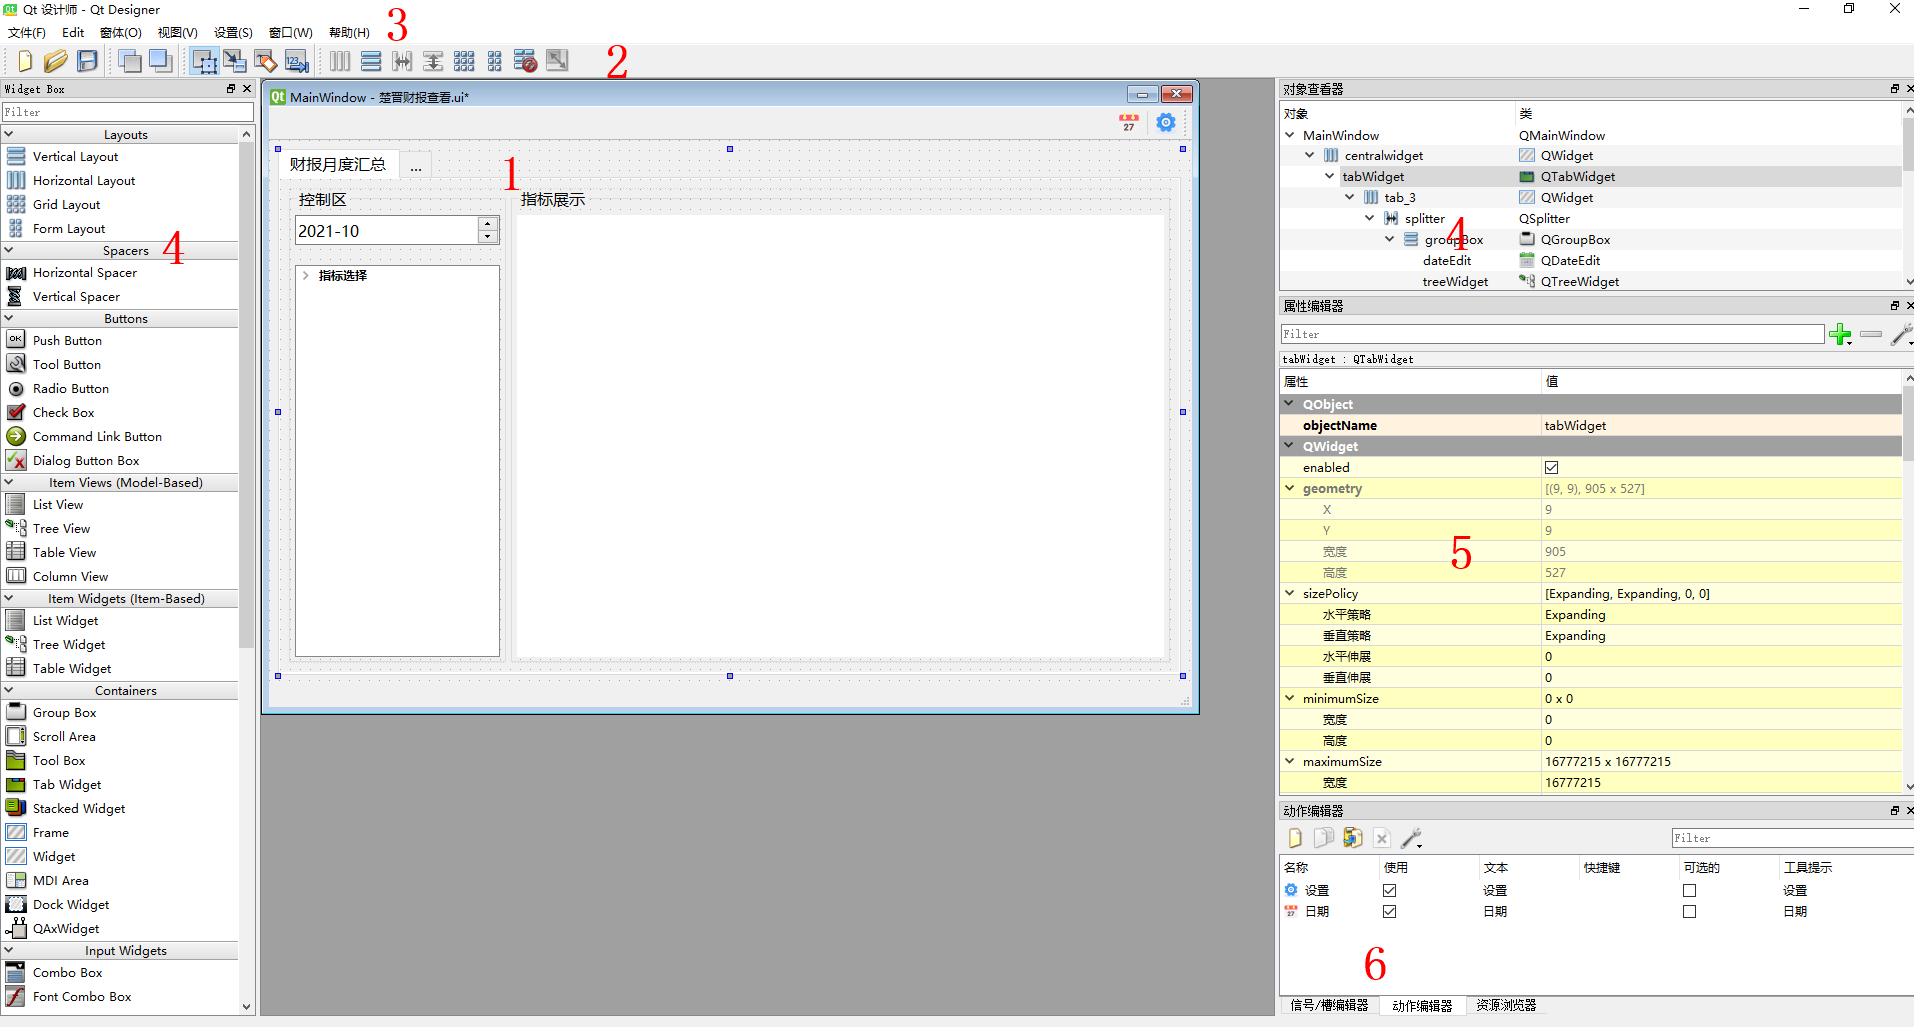Apply Lay Out Horizontally in Splitter icon
The height and width of the screenshot is (1027, 1914).
click(402, 61)
